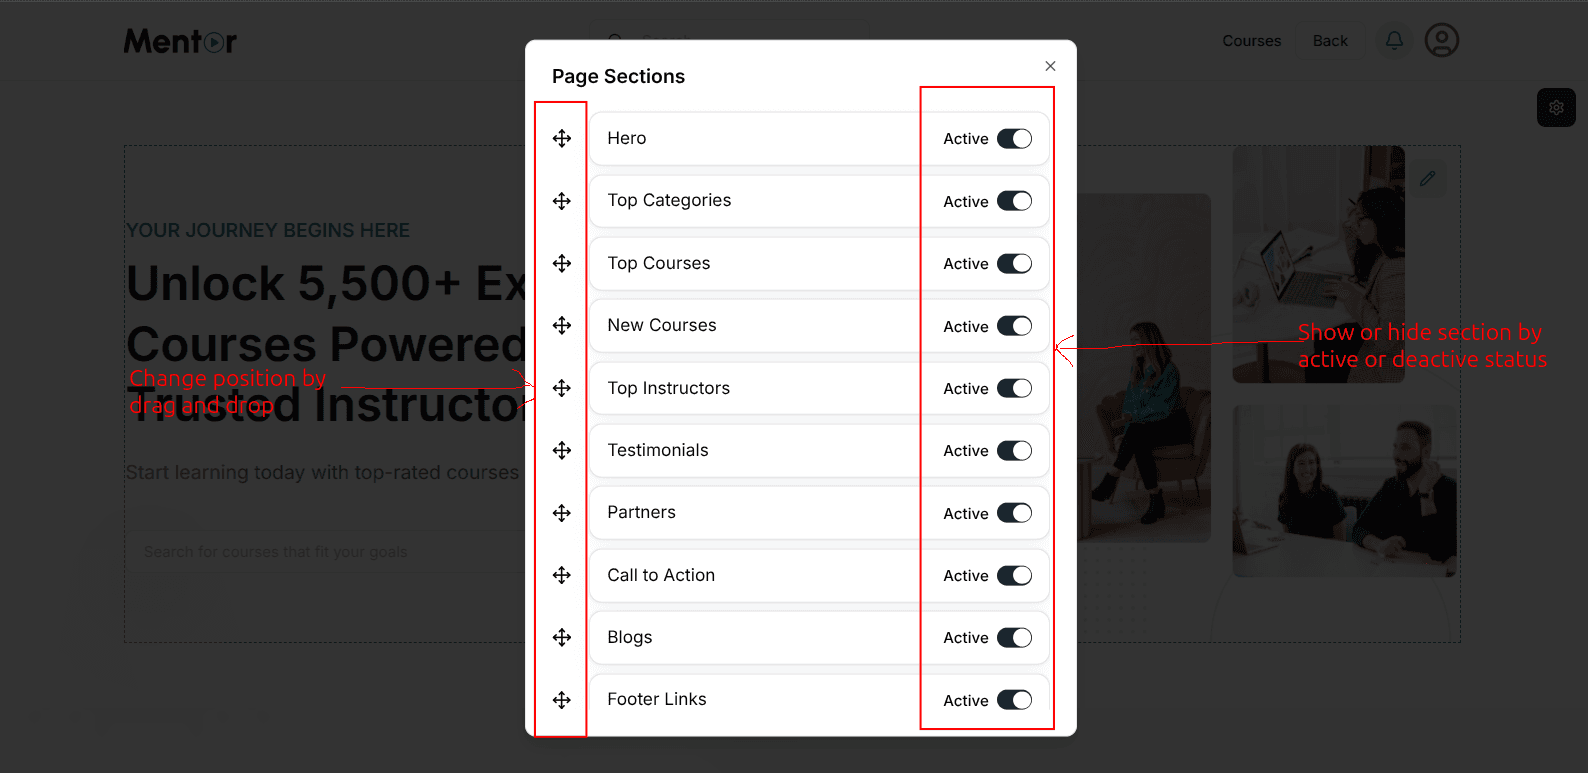
Task: Click the Back button
Action: [x=1330, y=40]
